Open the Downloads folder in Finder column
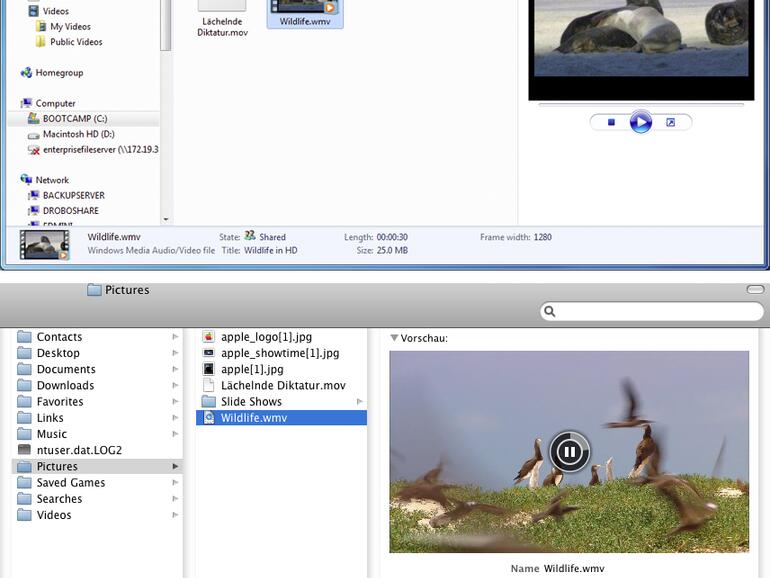This screenshot has width=770, height=578. [65, 386]
